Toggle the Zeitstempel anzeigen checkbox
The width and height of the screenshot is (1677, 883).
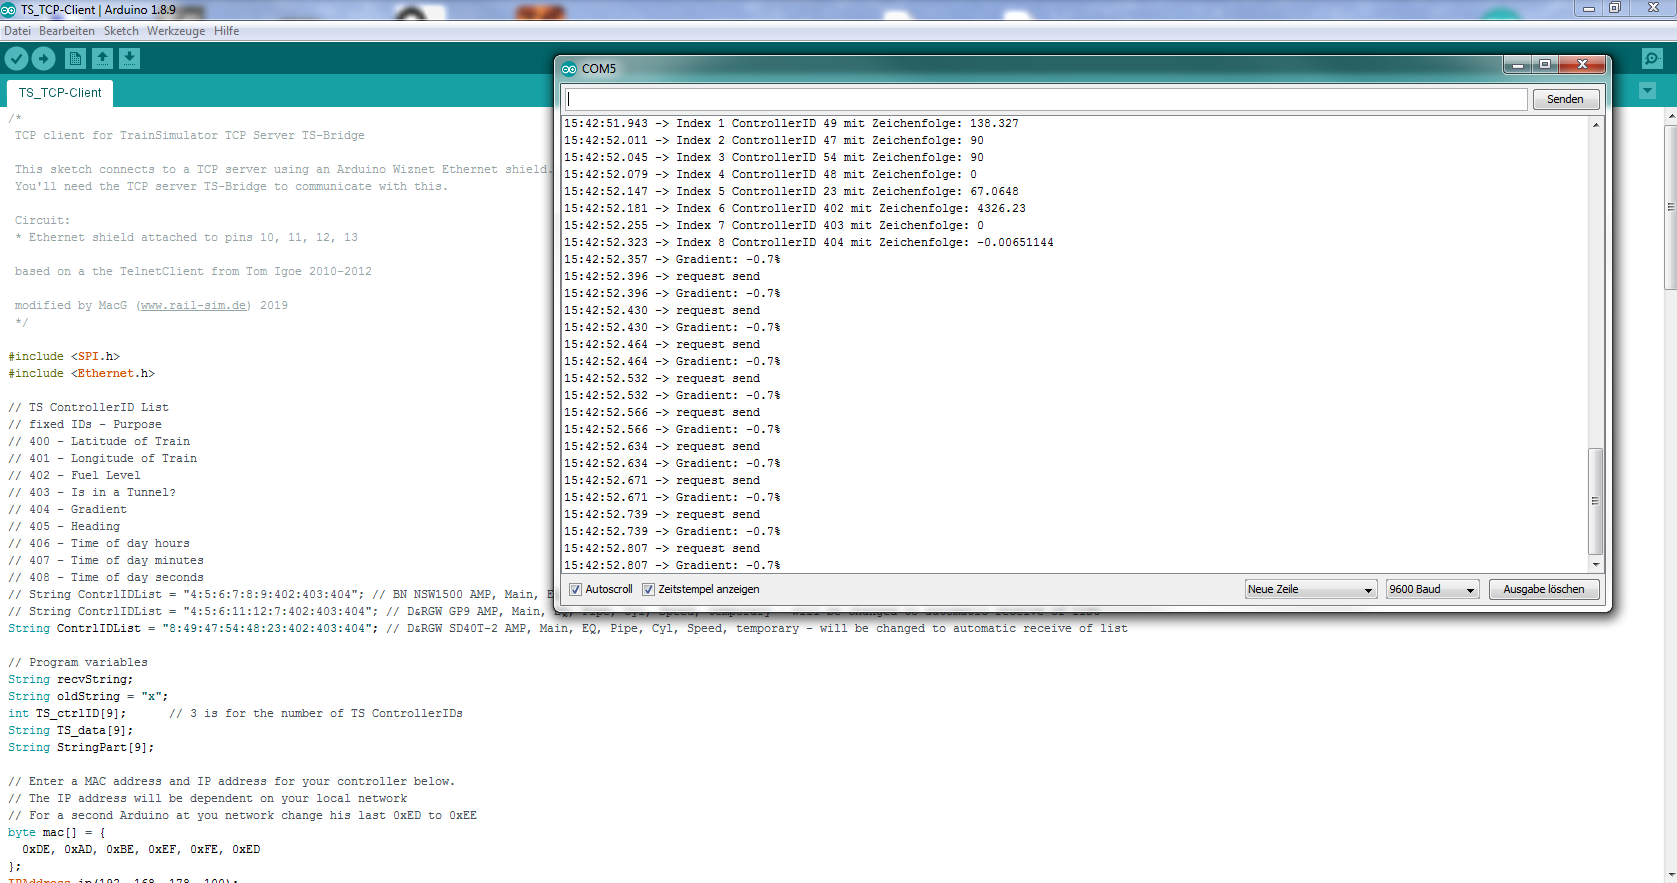click(648, 590)
